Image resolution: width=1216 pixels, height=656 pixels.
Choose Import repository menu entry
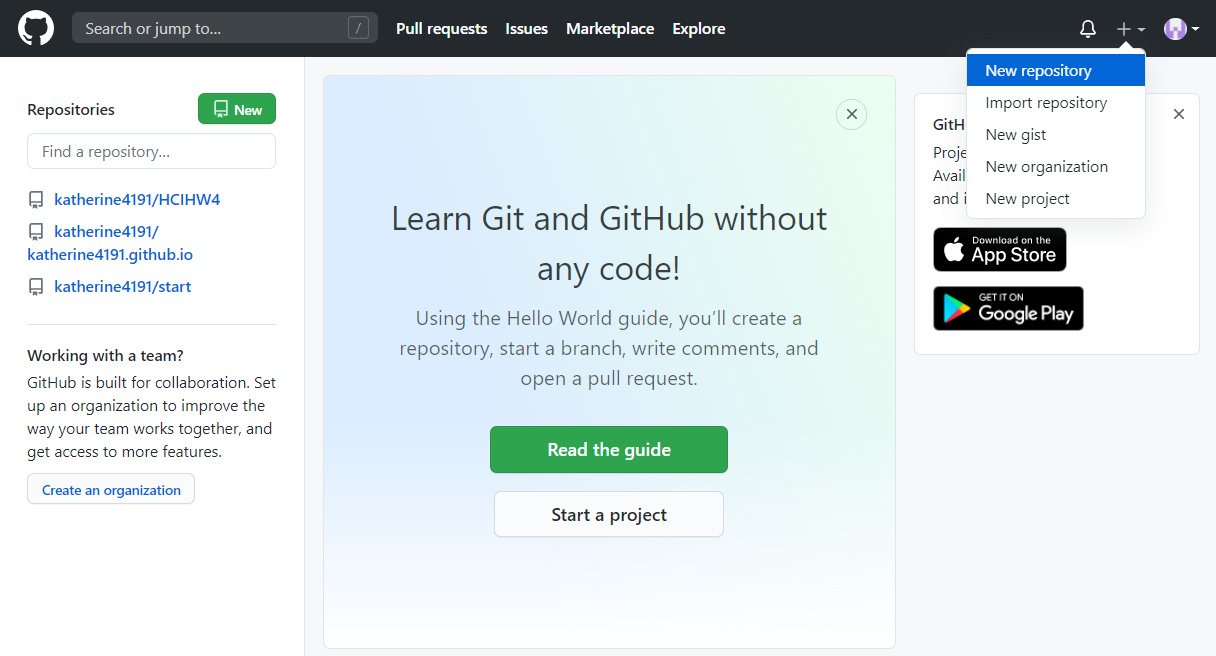(x=1056, y=102)
